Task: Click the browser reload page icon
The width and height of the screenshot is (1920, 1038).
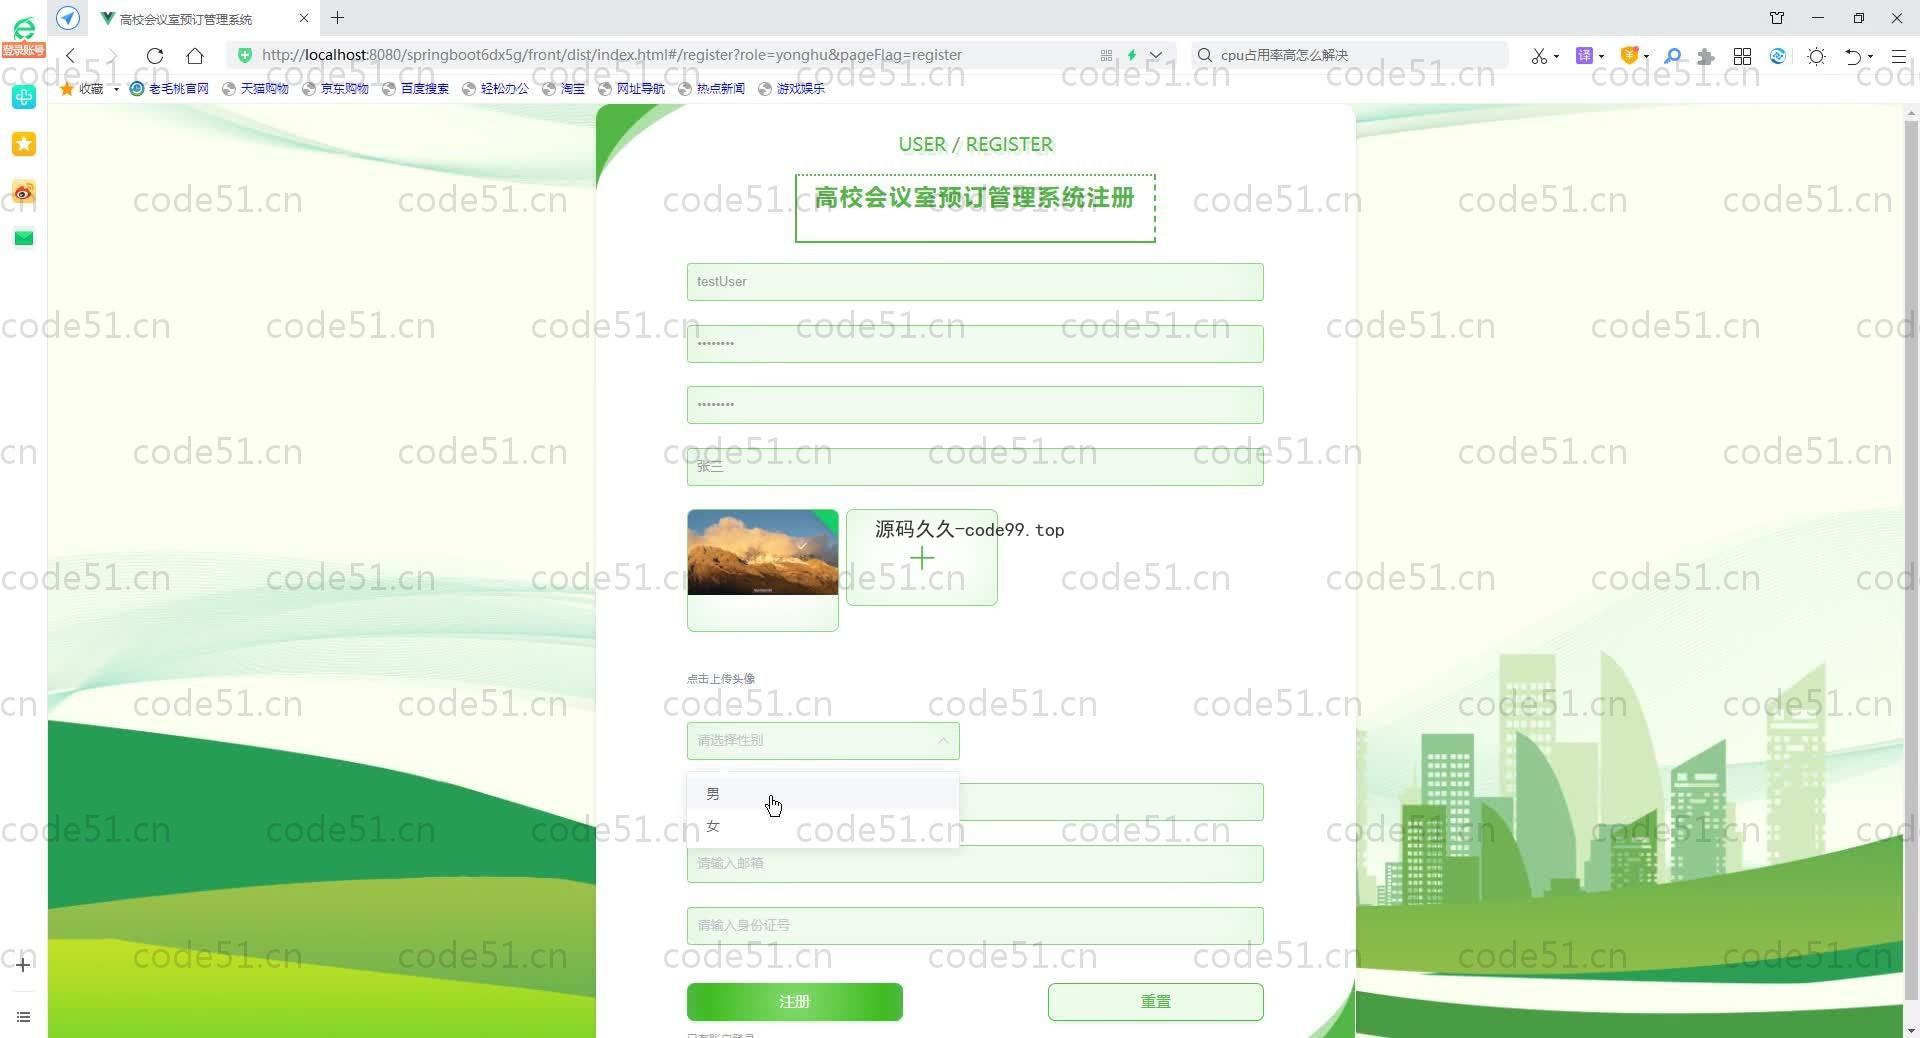Action: tap(154, 56)
